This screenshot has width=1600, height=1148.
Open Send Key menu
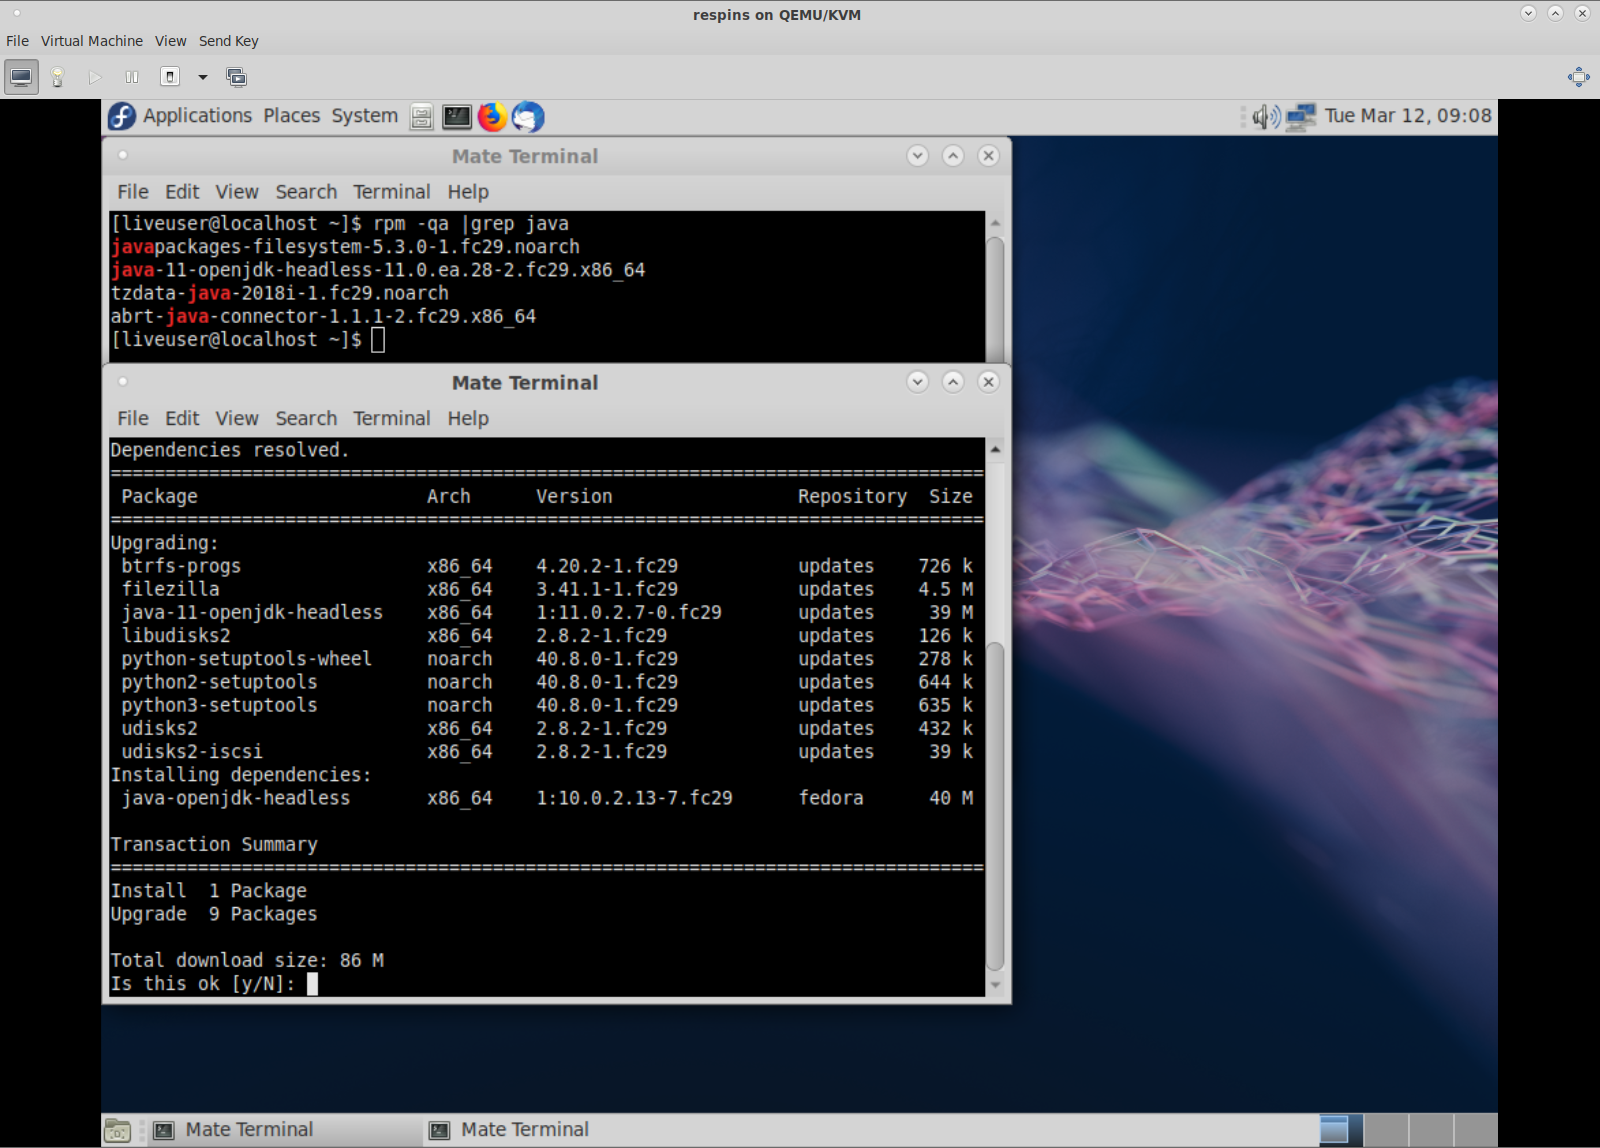point(229,41)
